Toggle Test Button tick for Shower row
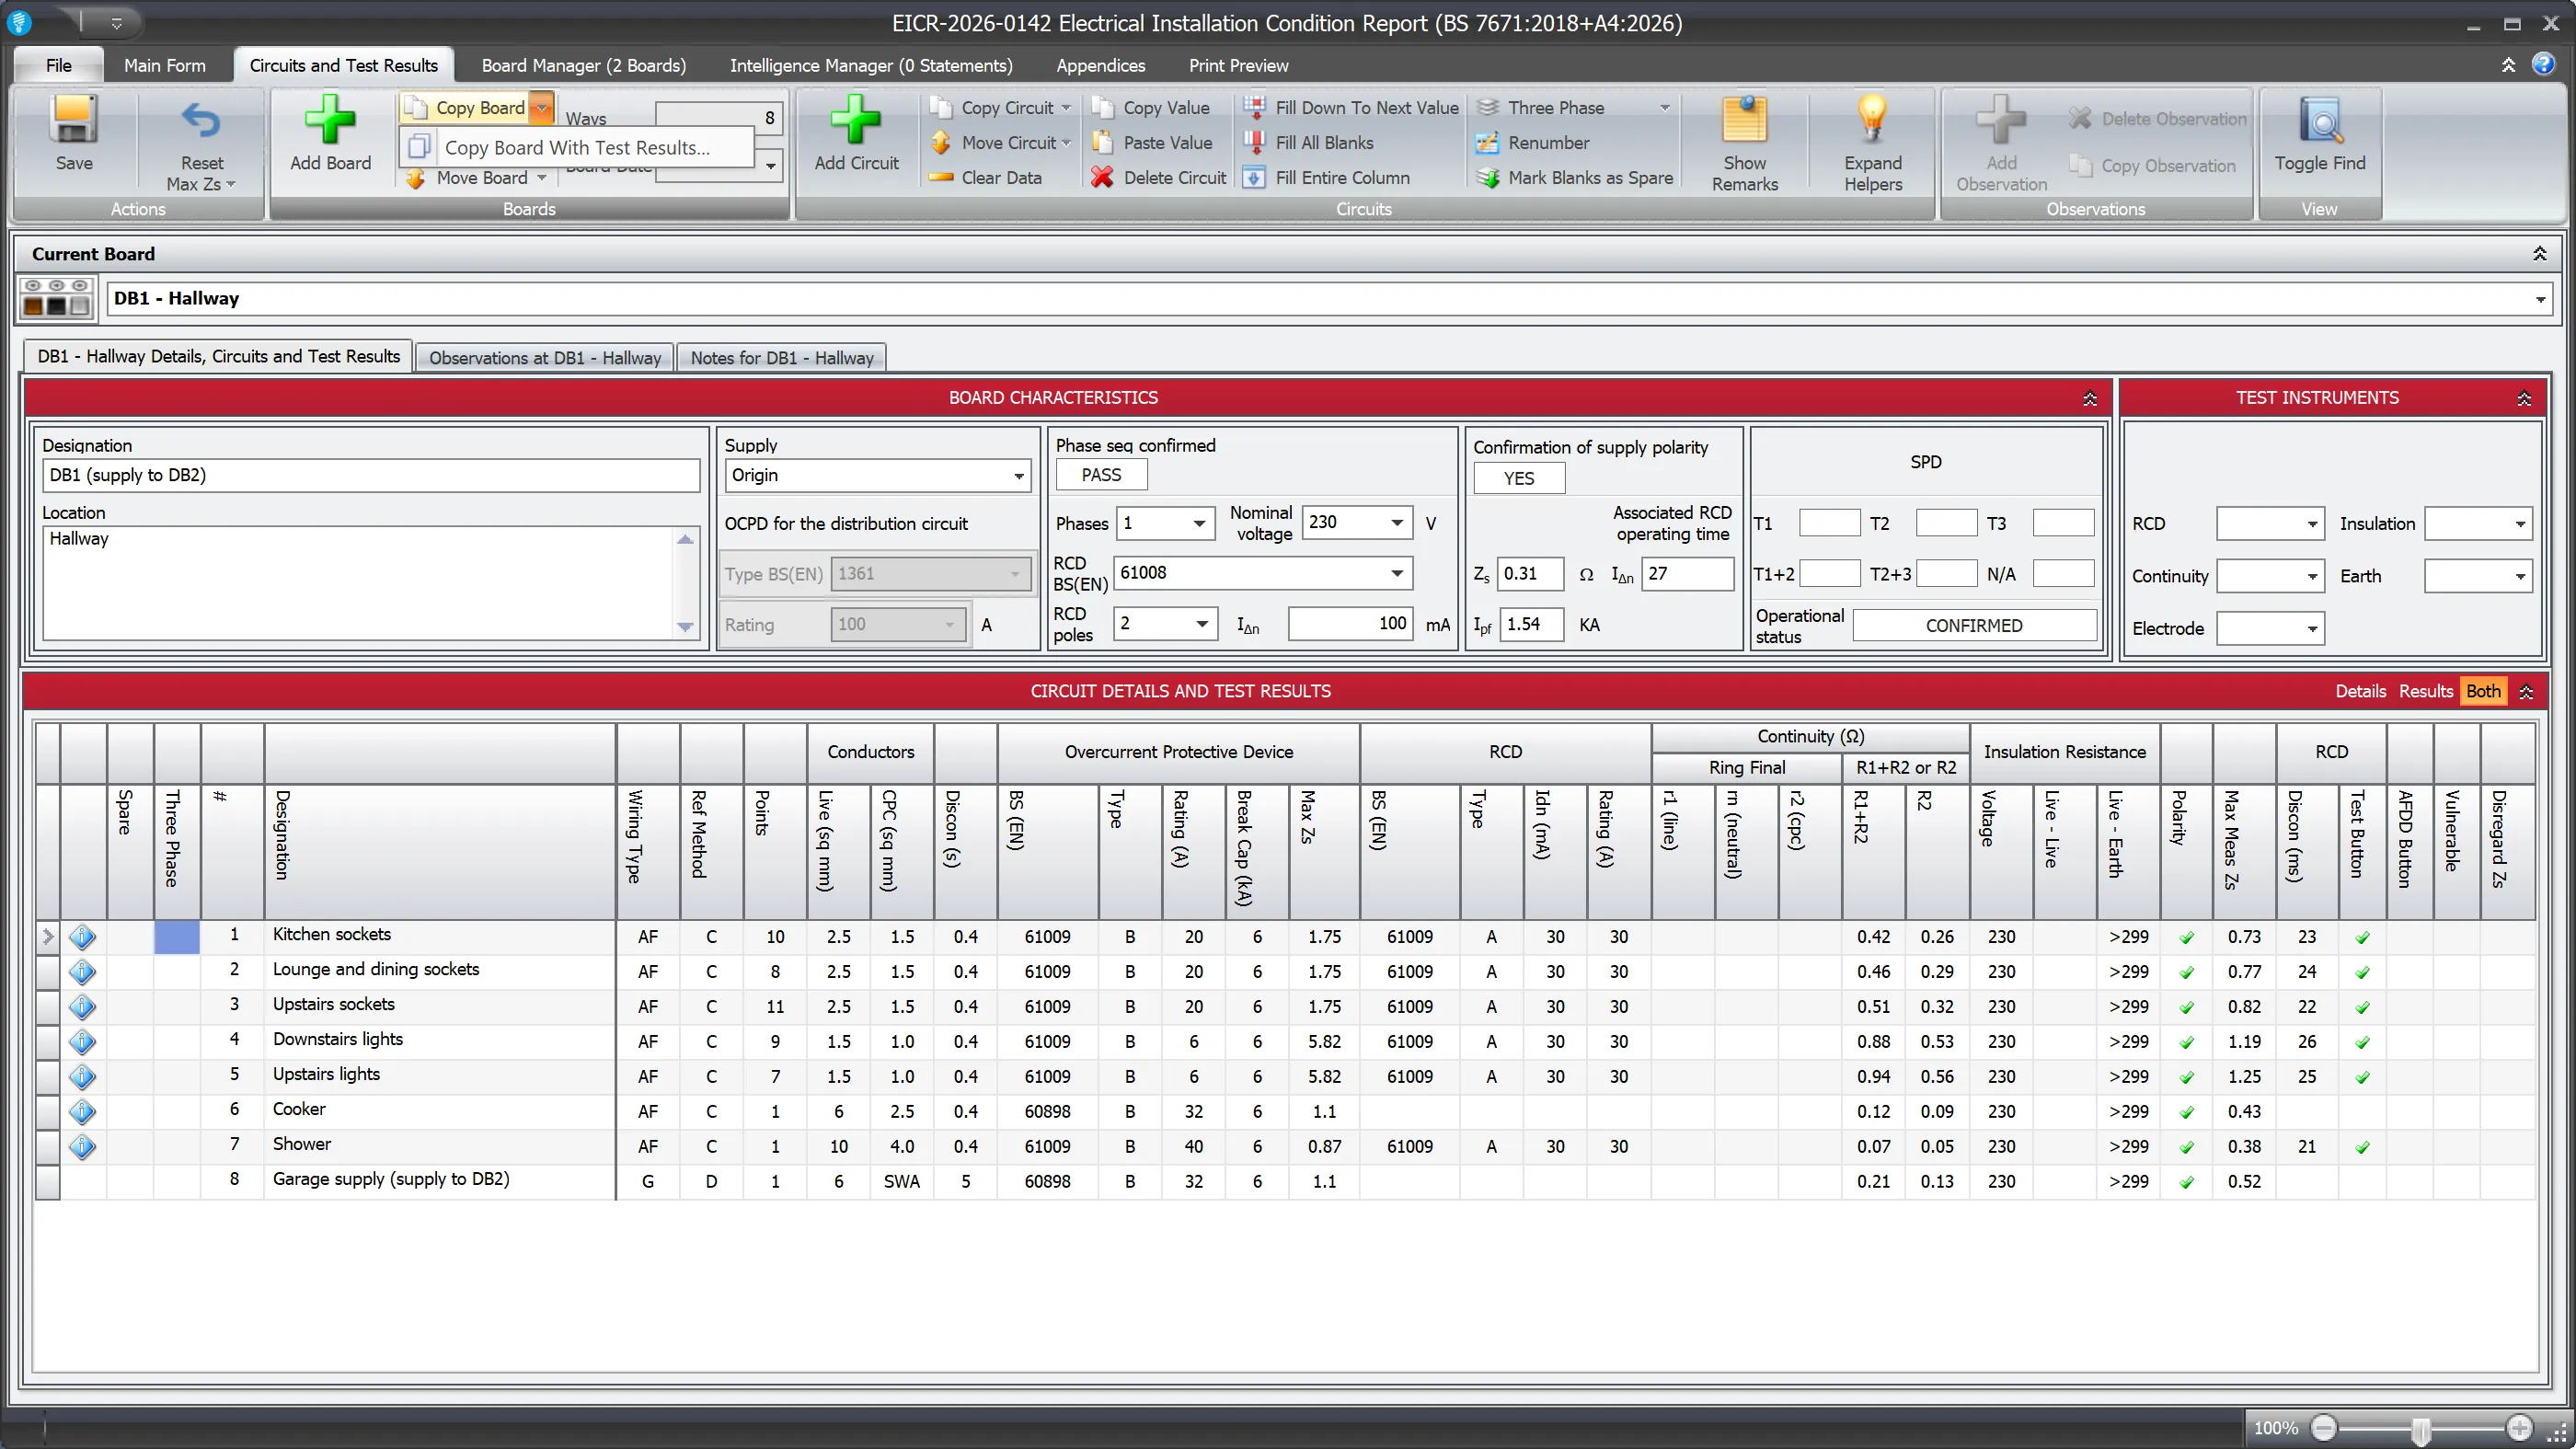This screenshot has height=1449, width=2576. tap(2362, 1146)
